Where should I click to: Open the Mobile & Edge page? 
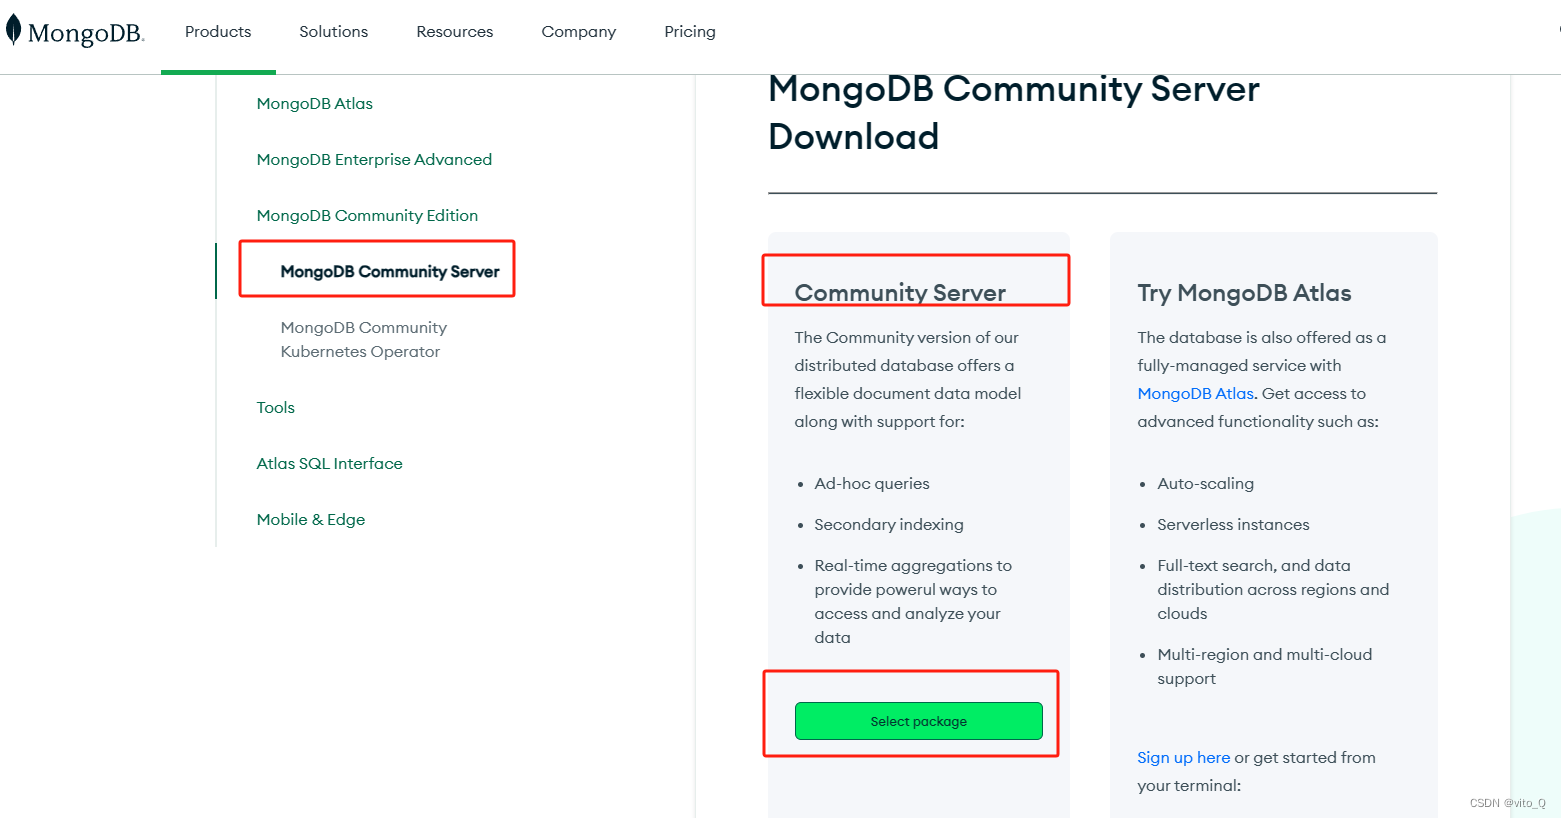click(310, 519)
